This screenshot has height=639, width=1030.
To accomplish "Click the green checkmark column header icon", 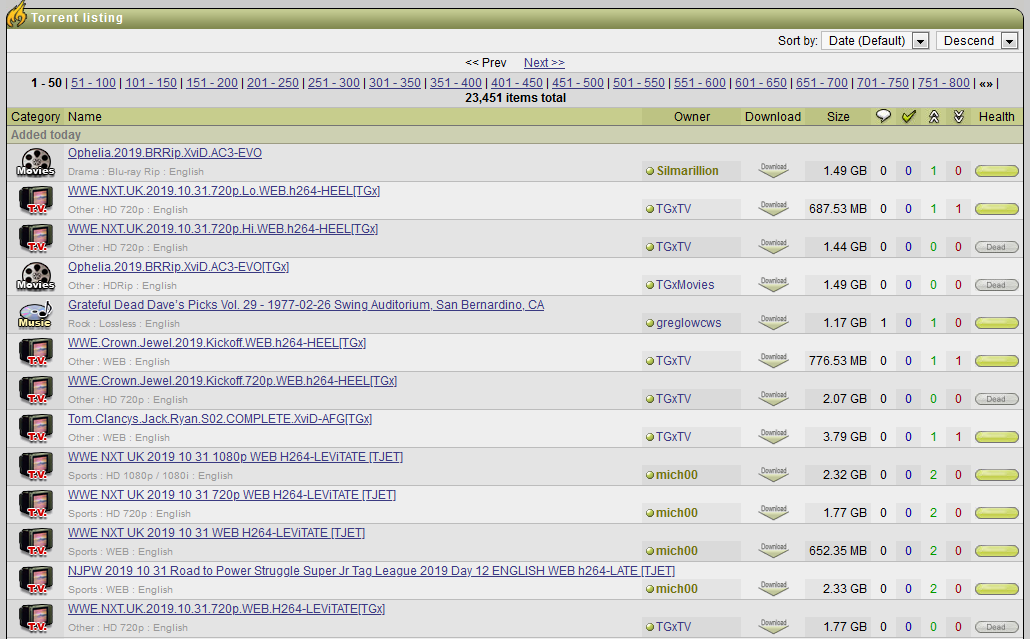I will [x=908, y=116].
